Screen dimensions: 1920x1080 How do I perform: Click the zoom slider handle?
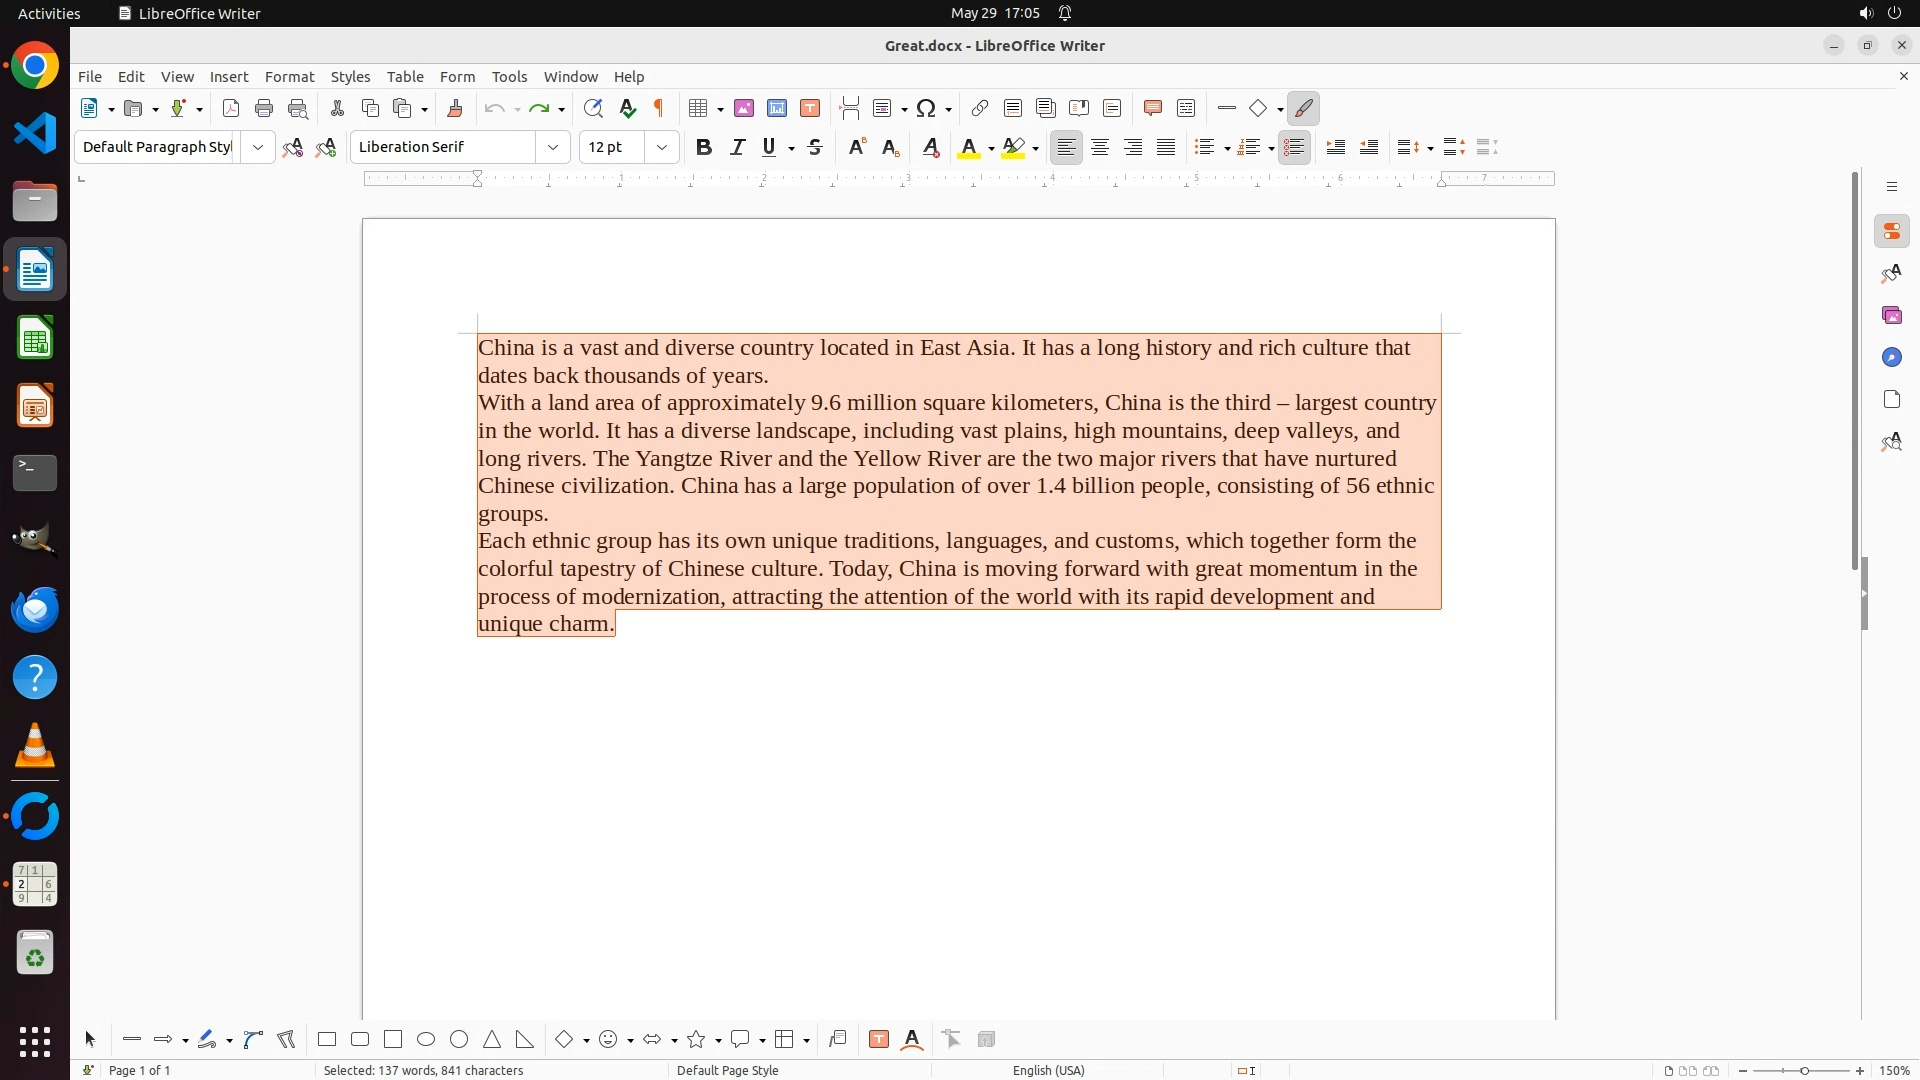(1804, 1070)
